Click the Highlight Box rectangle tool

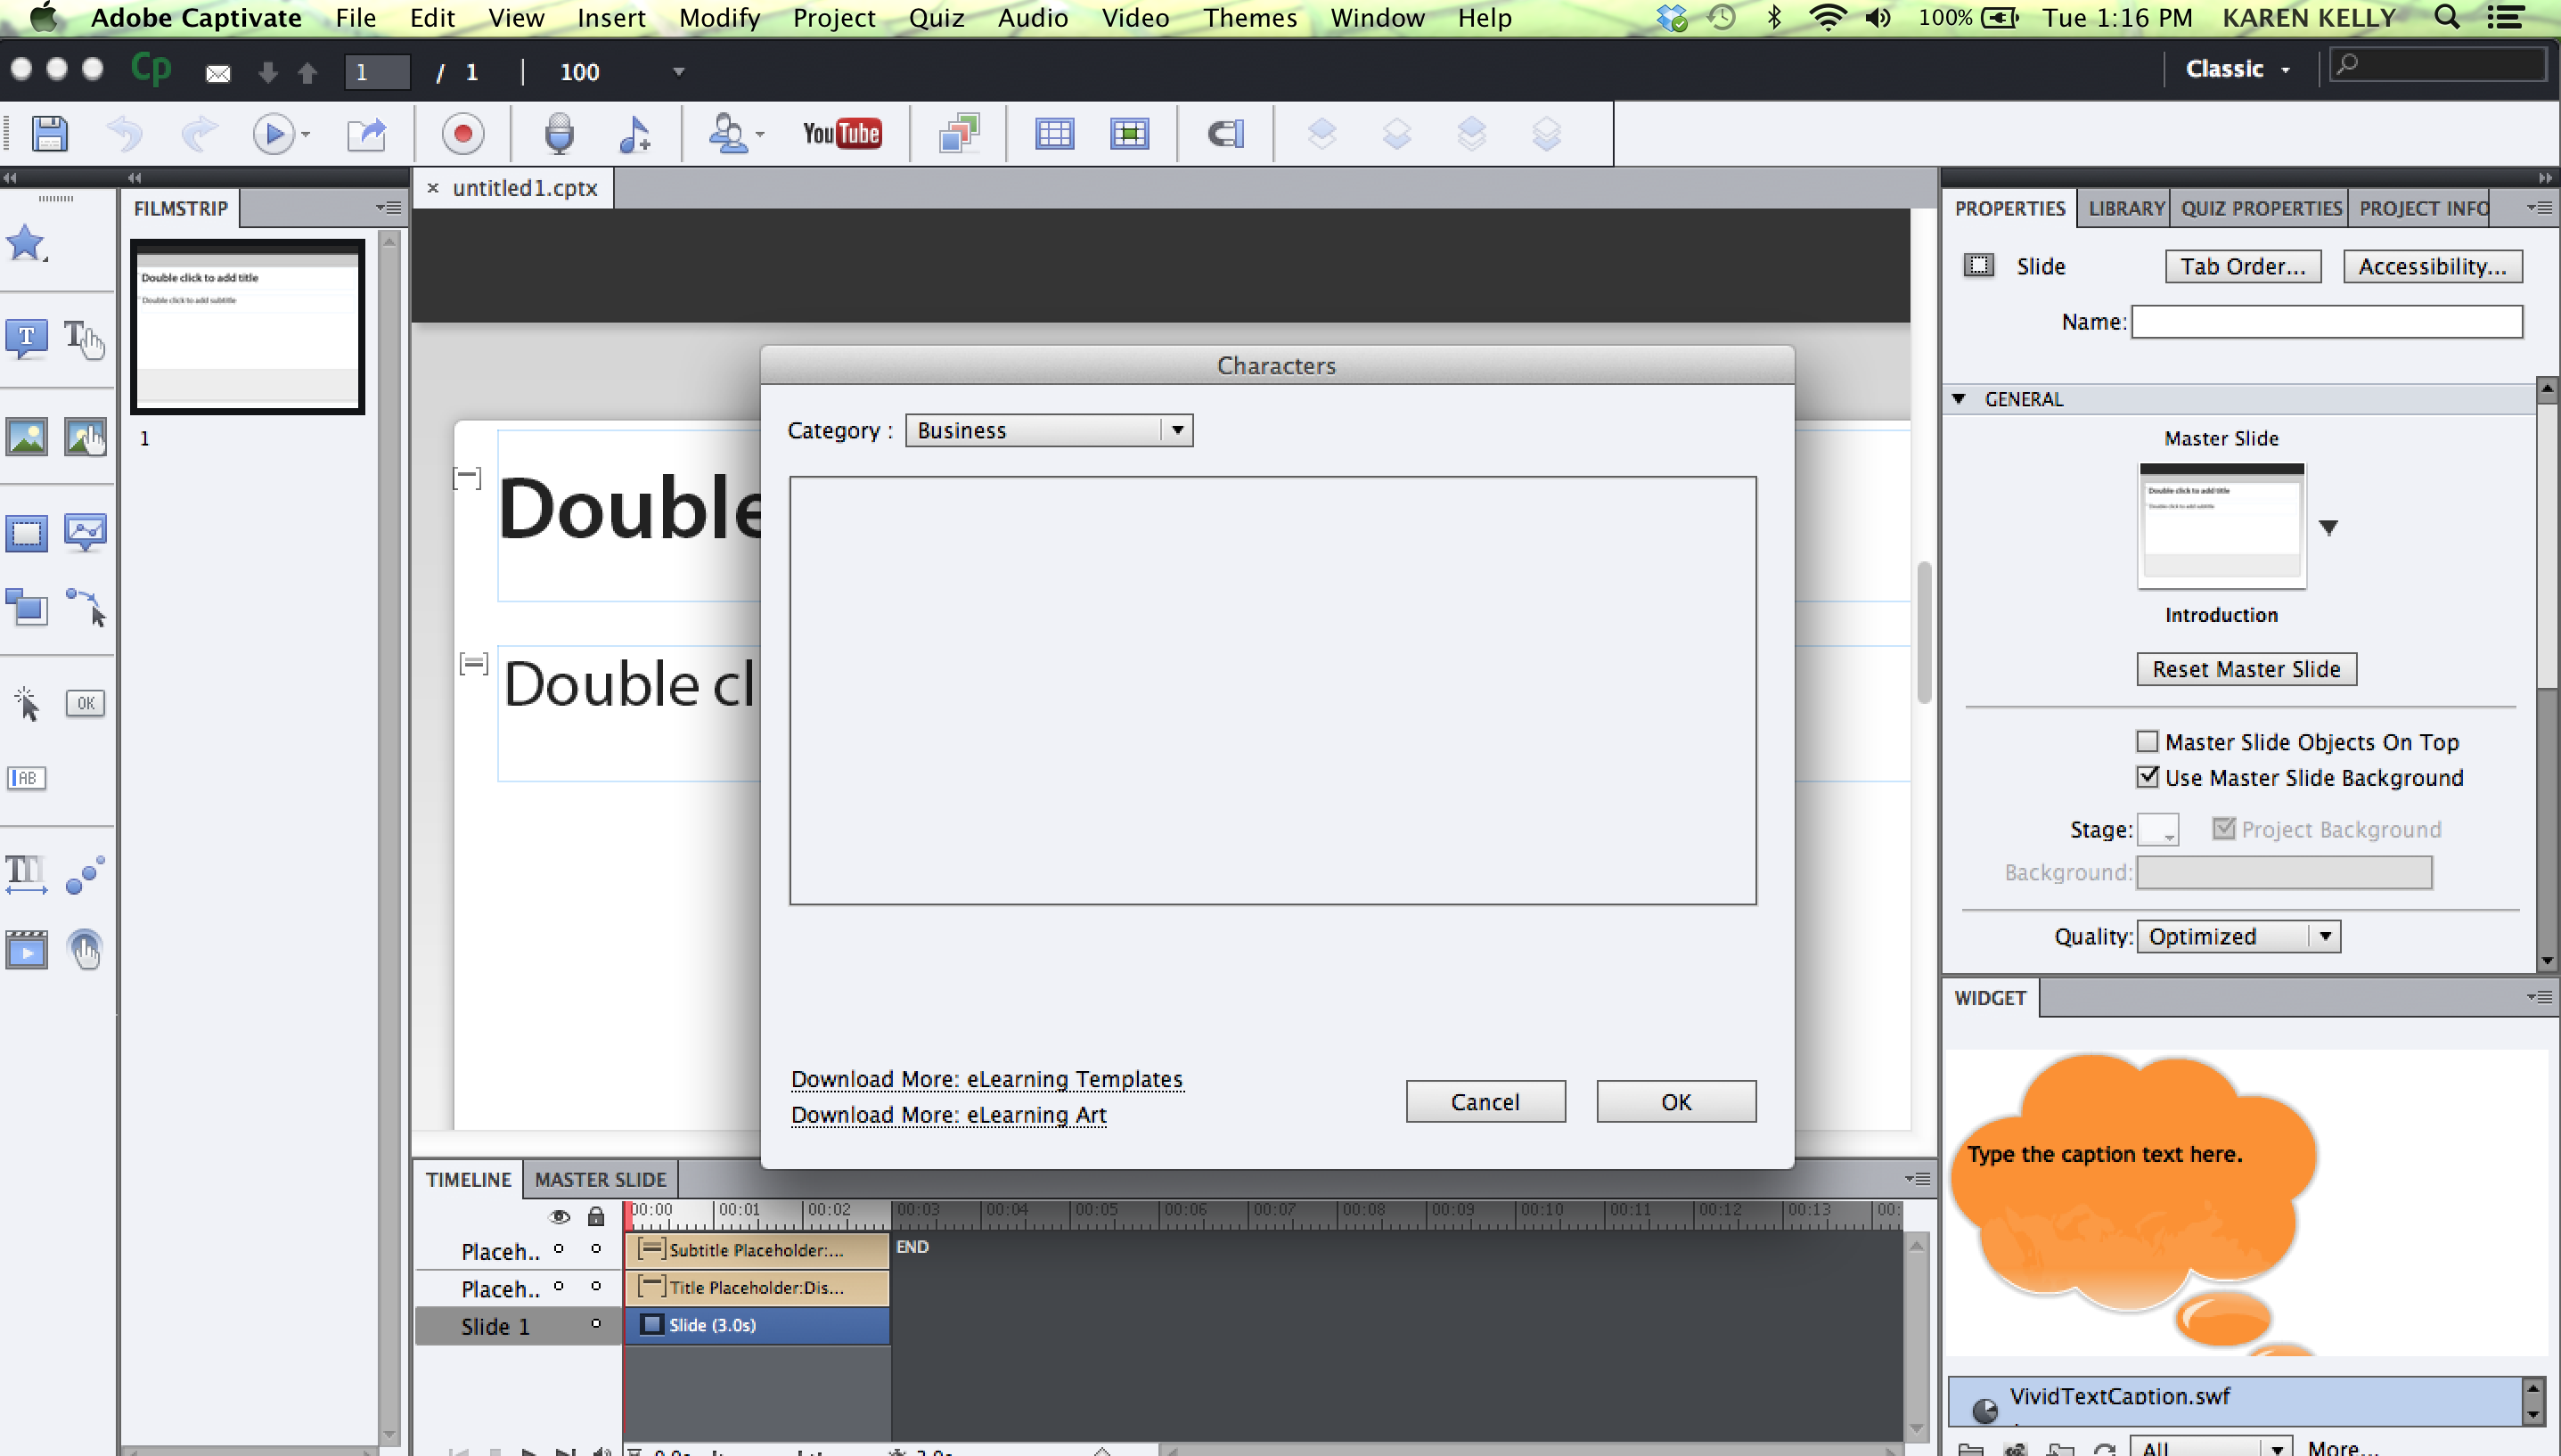[x=27, y=532]
